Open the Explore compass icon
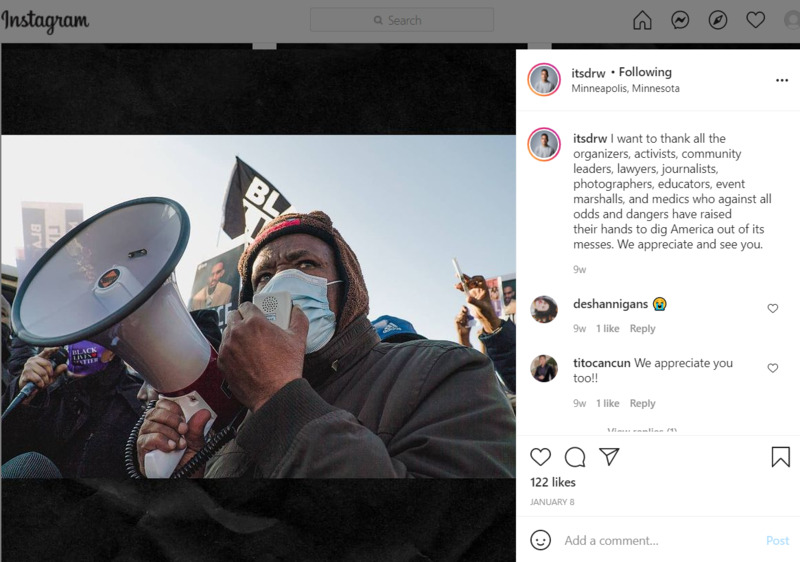Image resolution: width=800 pixels, height=562 pixels. tap(717, 20)
